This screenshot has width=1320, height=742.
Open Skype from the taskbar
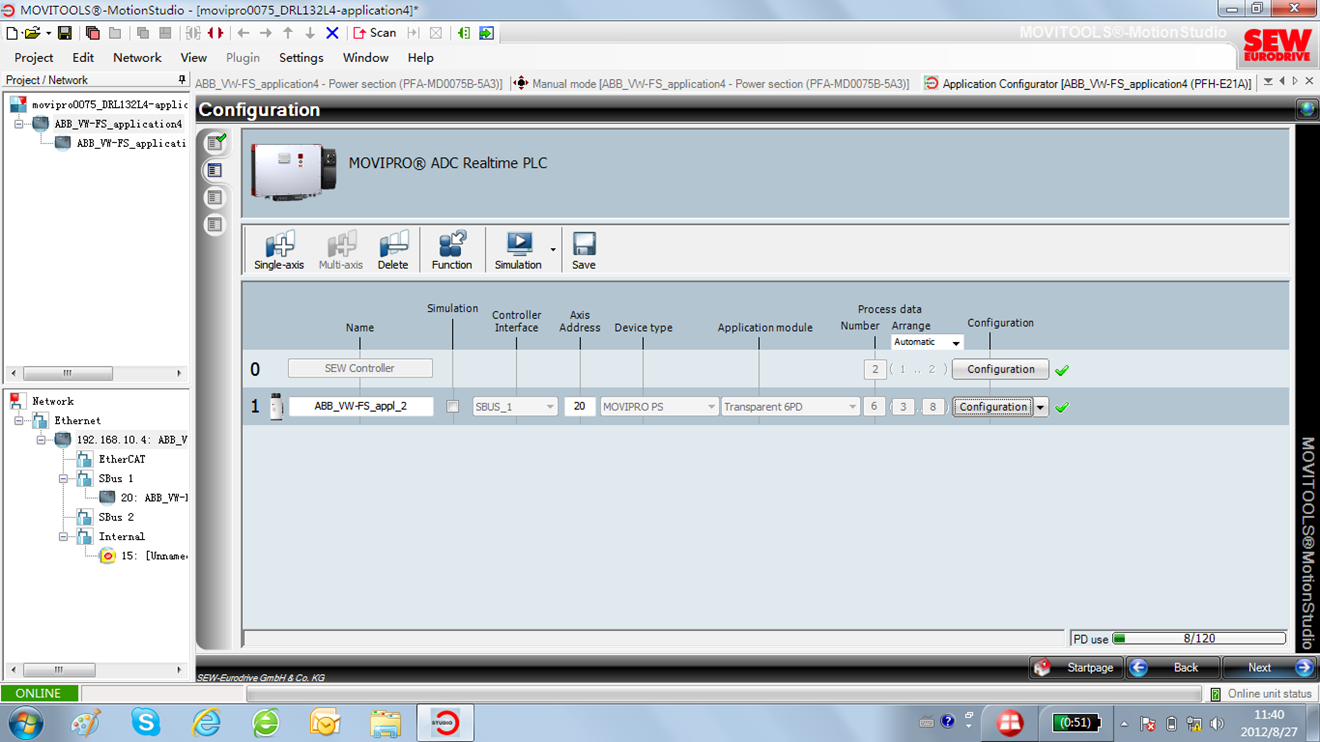point(146,721)
